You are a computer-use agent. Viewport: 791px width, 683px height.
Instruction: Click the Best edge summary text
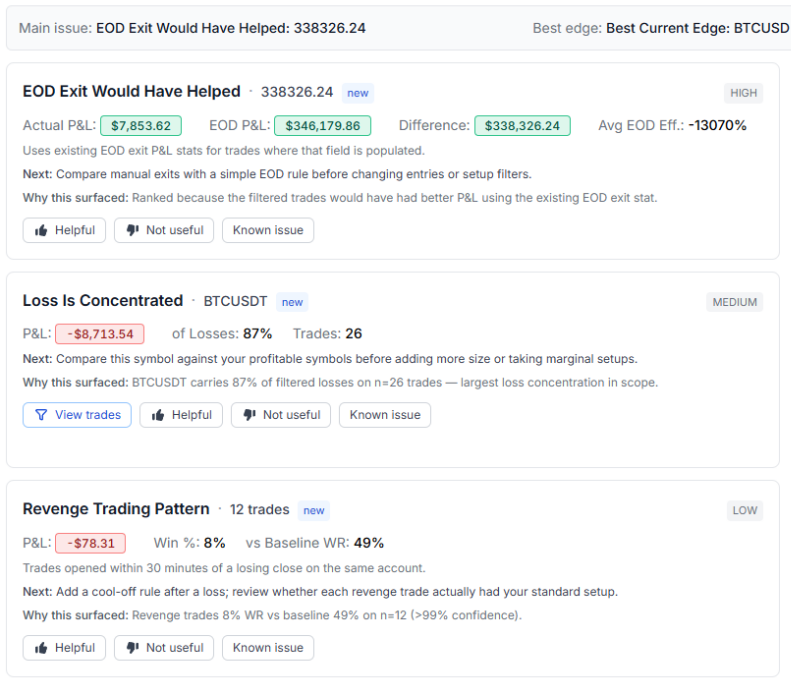661,28
